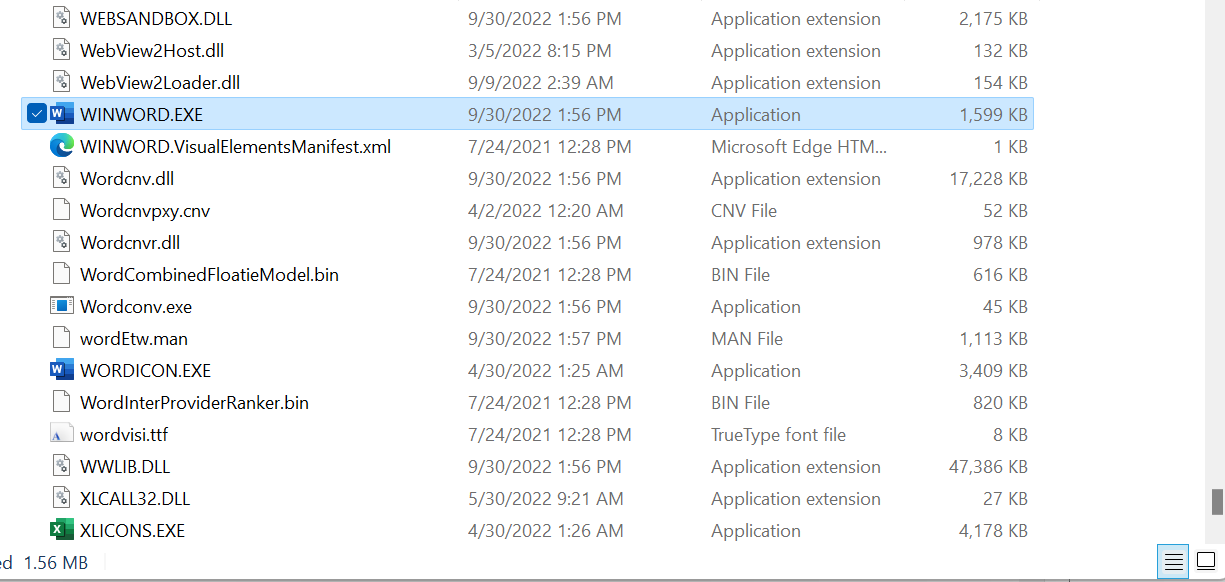
Task: Click the size value 3,409 KB
Action: pos(993,371)
